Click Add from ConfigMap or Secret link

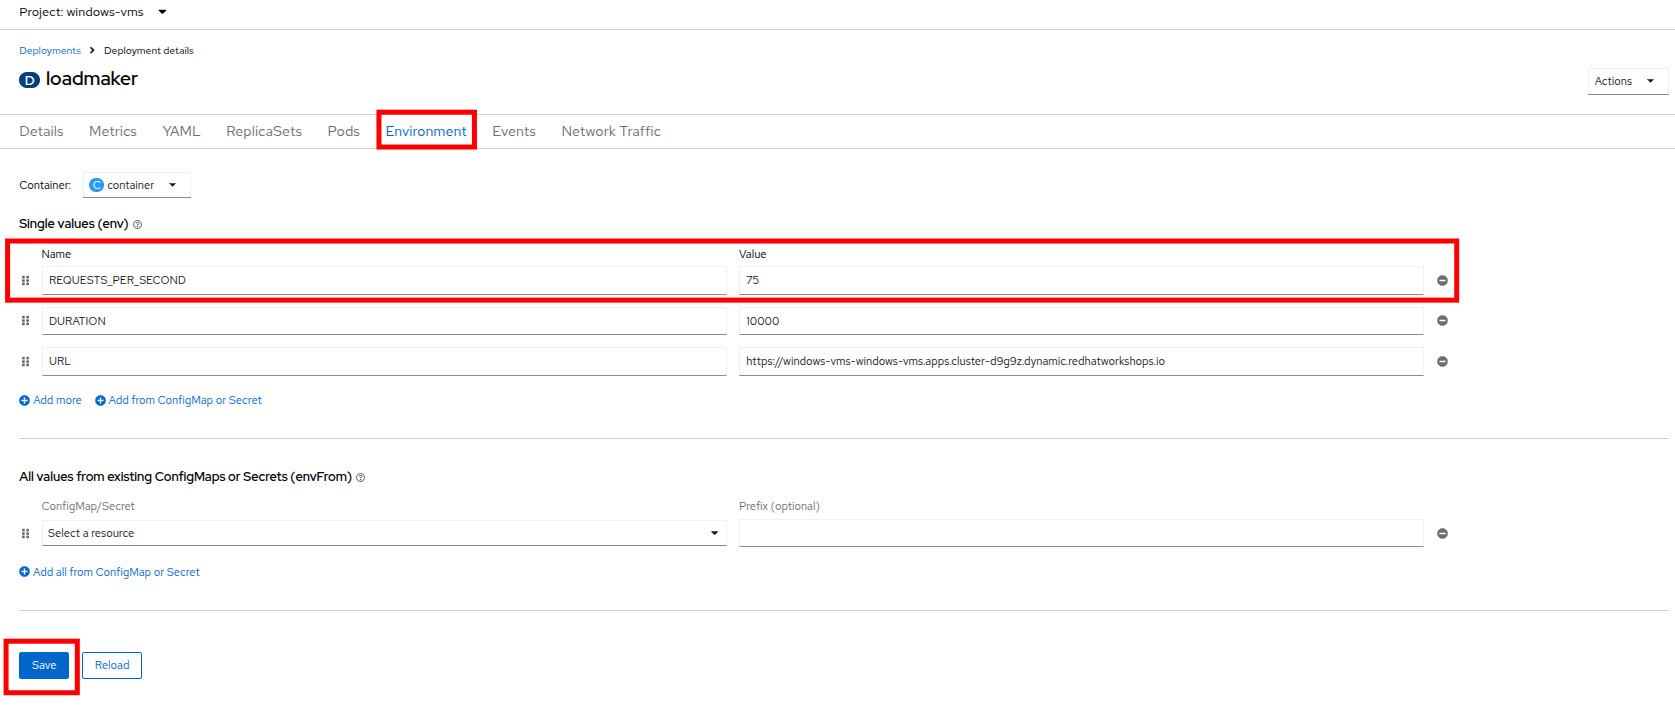coord(179,400)
